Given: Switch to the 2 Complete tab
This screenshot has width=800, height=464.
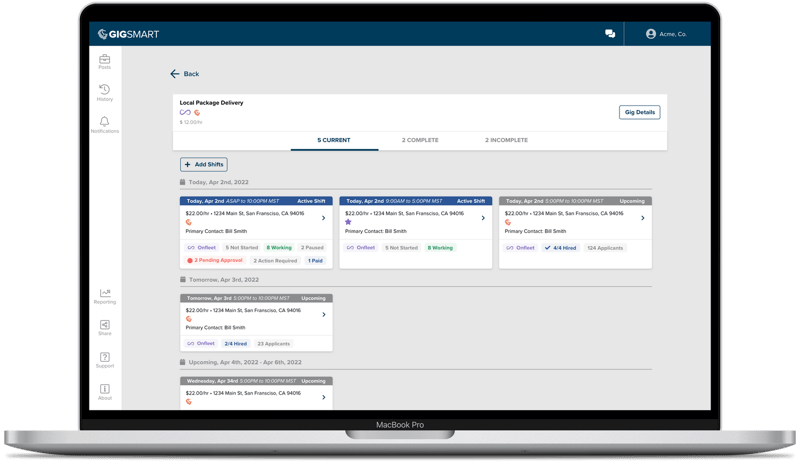Looking at the screenshot, I should pyautogui.click(x=420, y=140).
